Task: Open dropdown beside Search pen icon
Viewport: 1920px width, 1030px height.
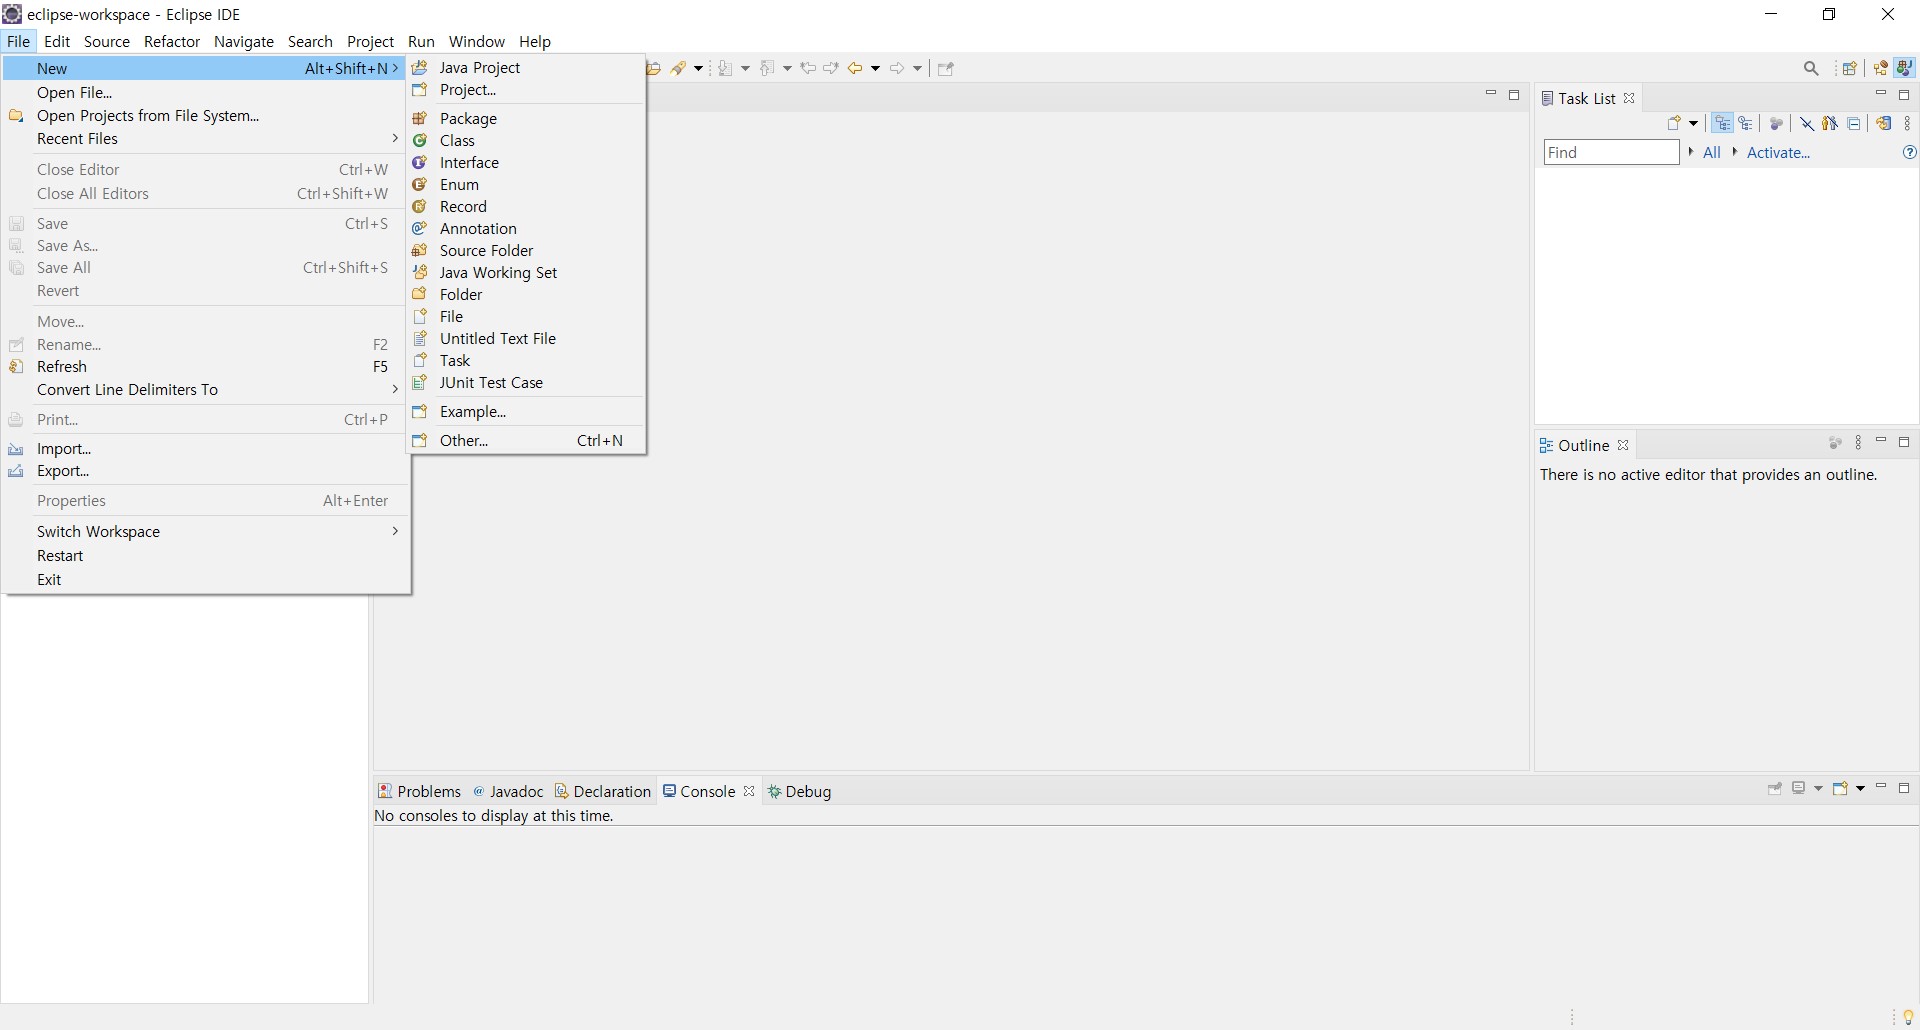Action: (698, 68)
